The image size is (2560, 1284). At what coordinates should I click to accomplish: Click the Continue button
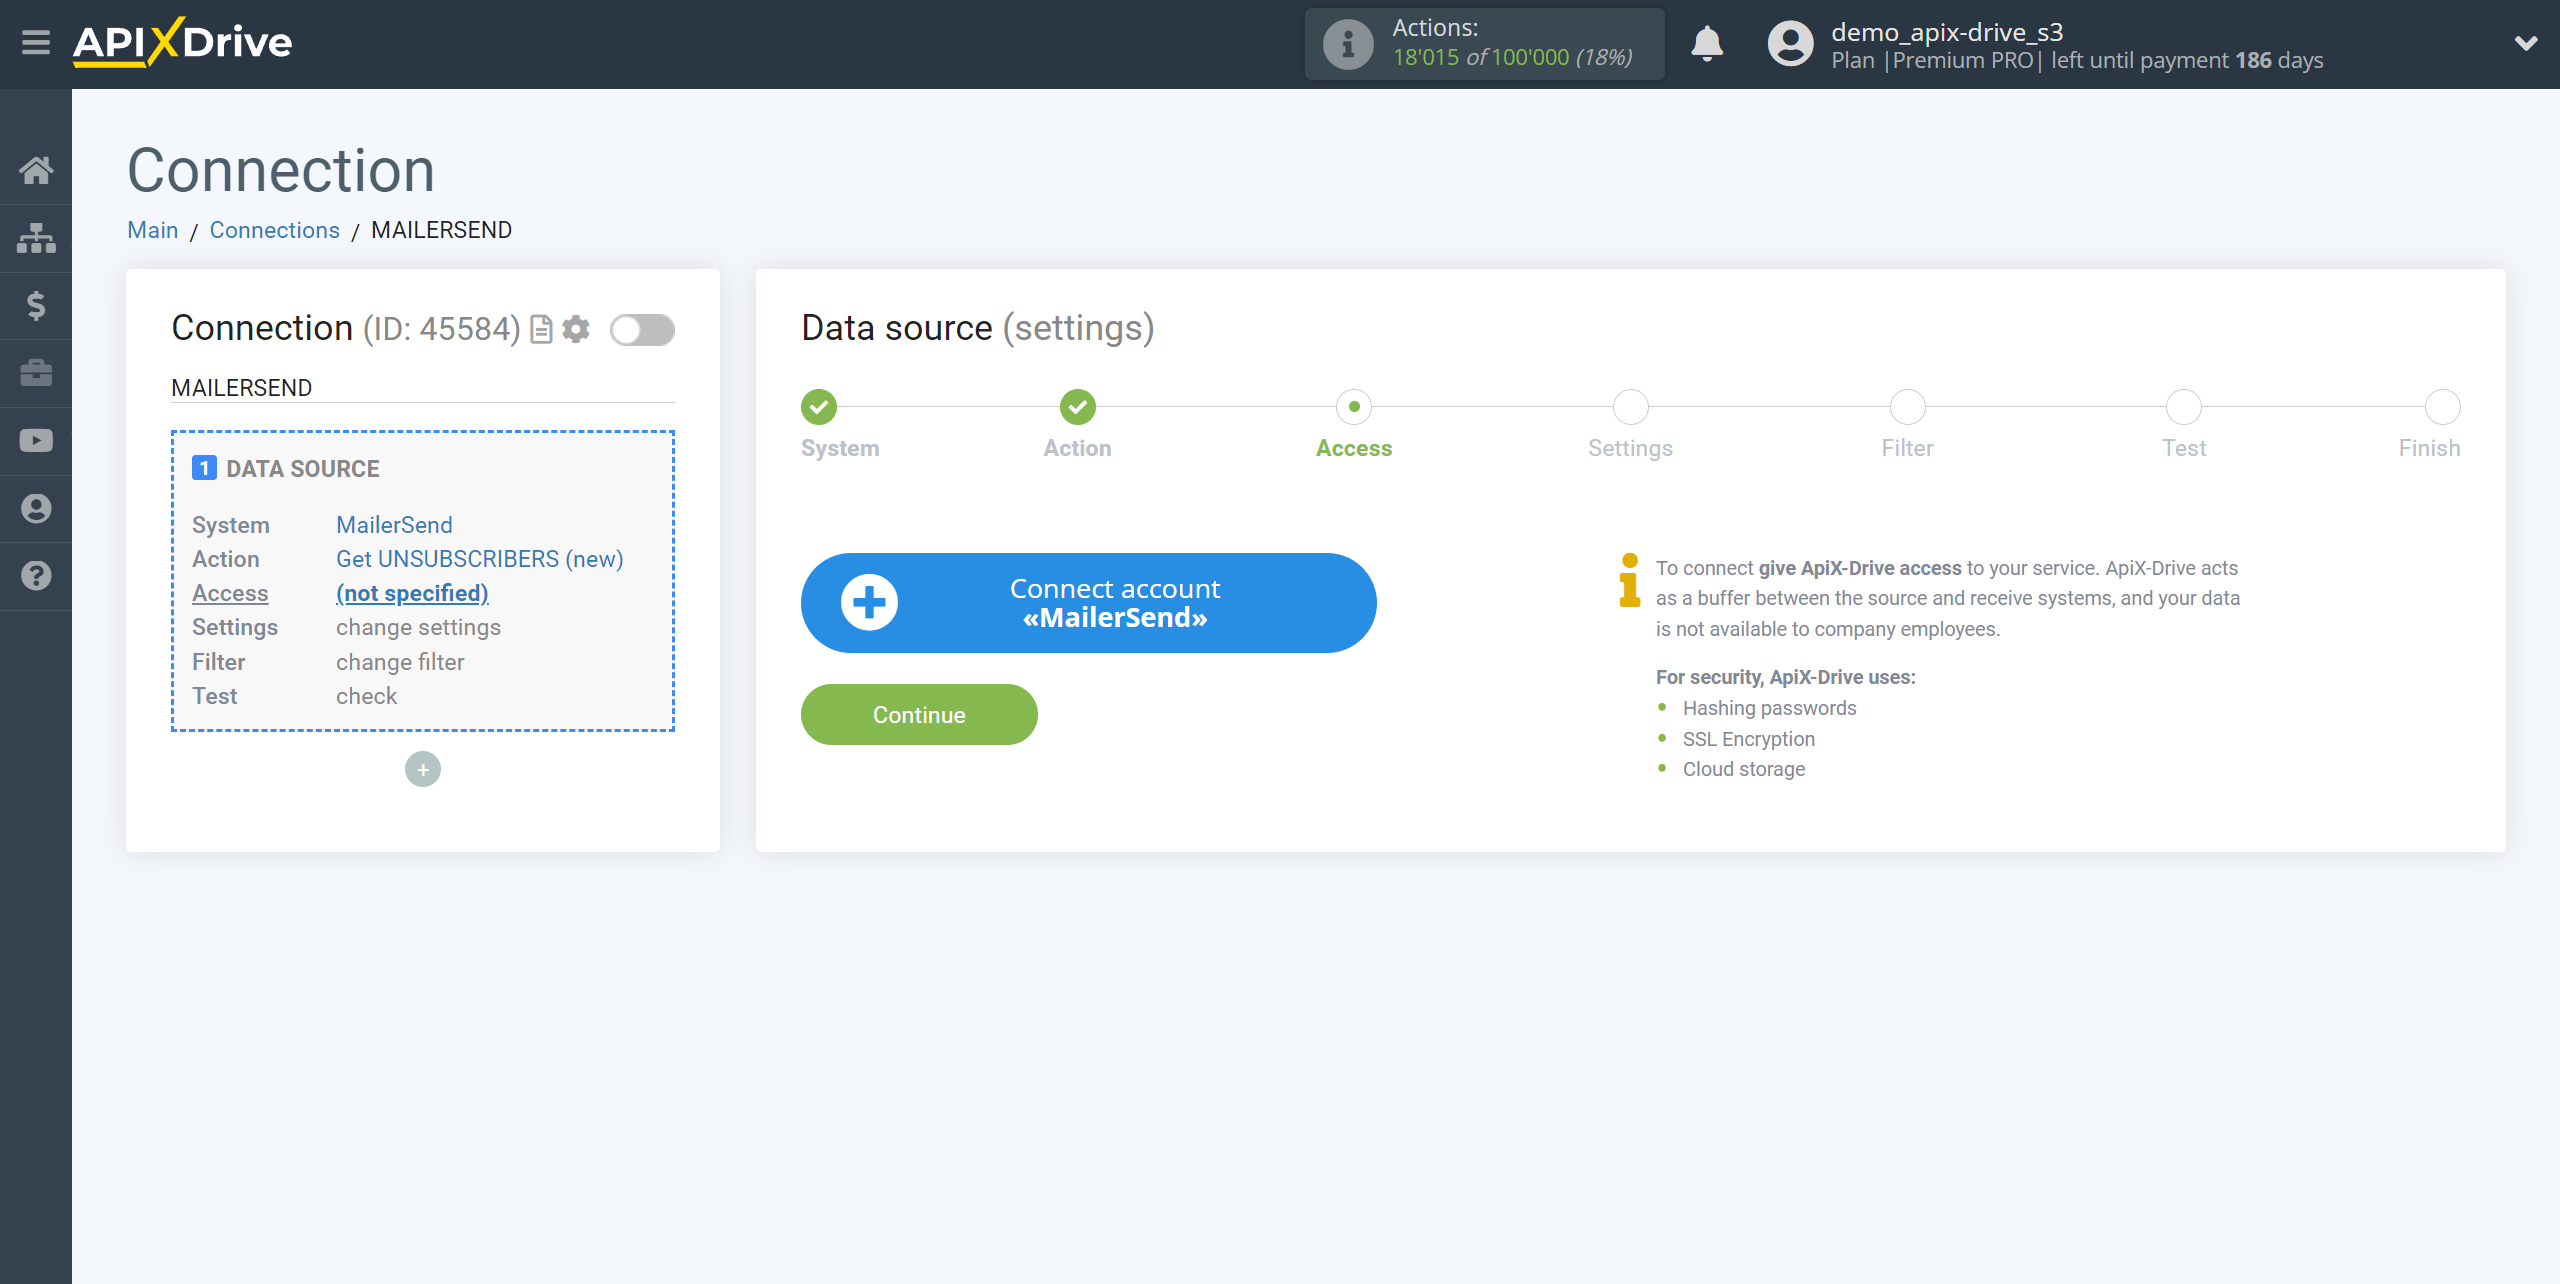pyautogui.click(x=918, y=714)
